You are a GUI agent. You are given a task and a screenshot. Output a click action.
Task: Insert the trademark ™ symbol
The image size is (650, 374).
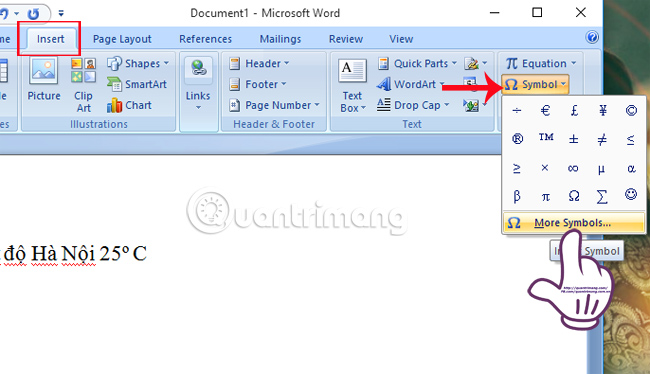point(546,137)
